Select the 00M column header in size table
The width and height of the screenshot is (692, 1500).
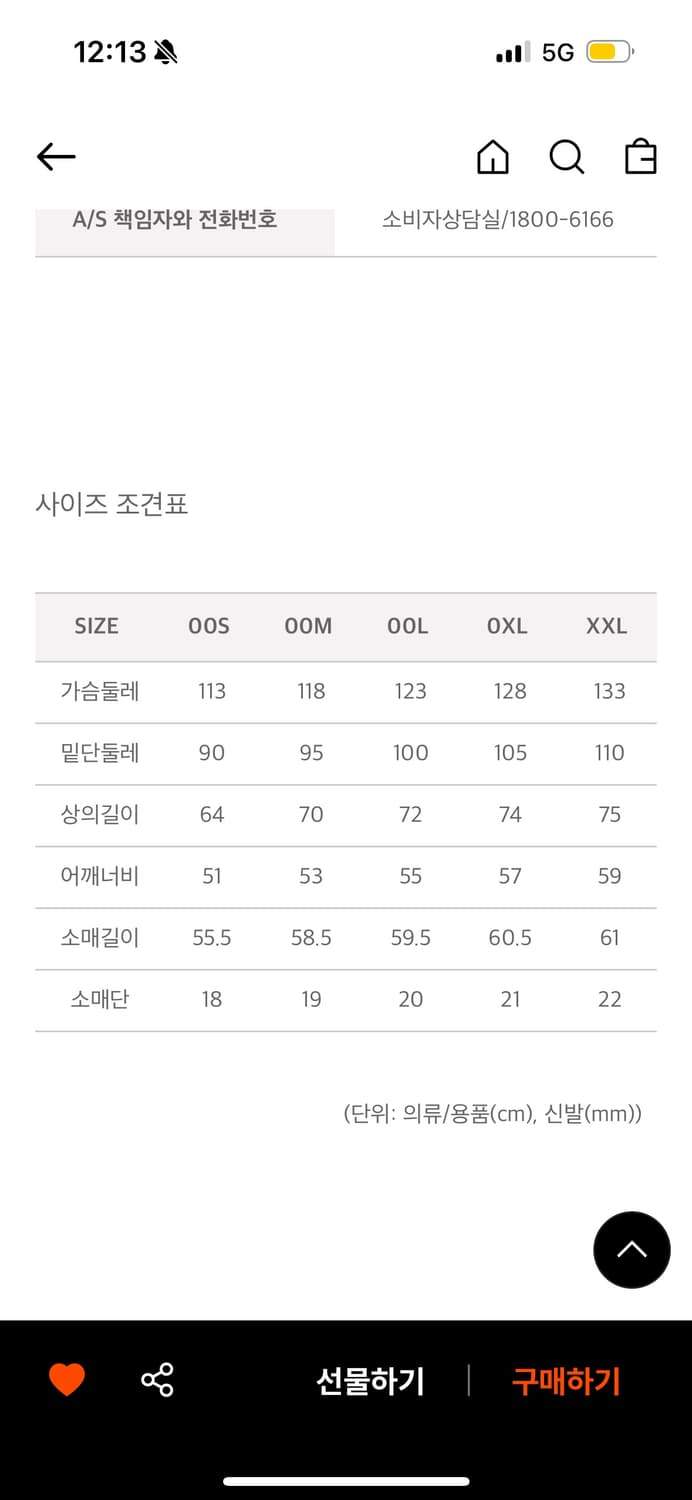coord(310,627)
